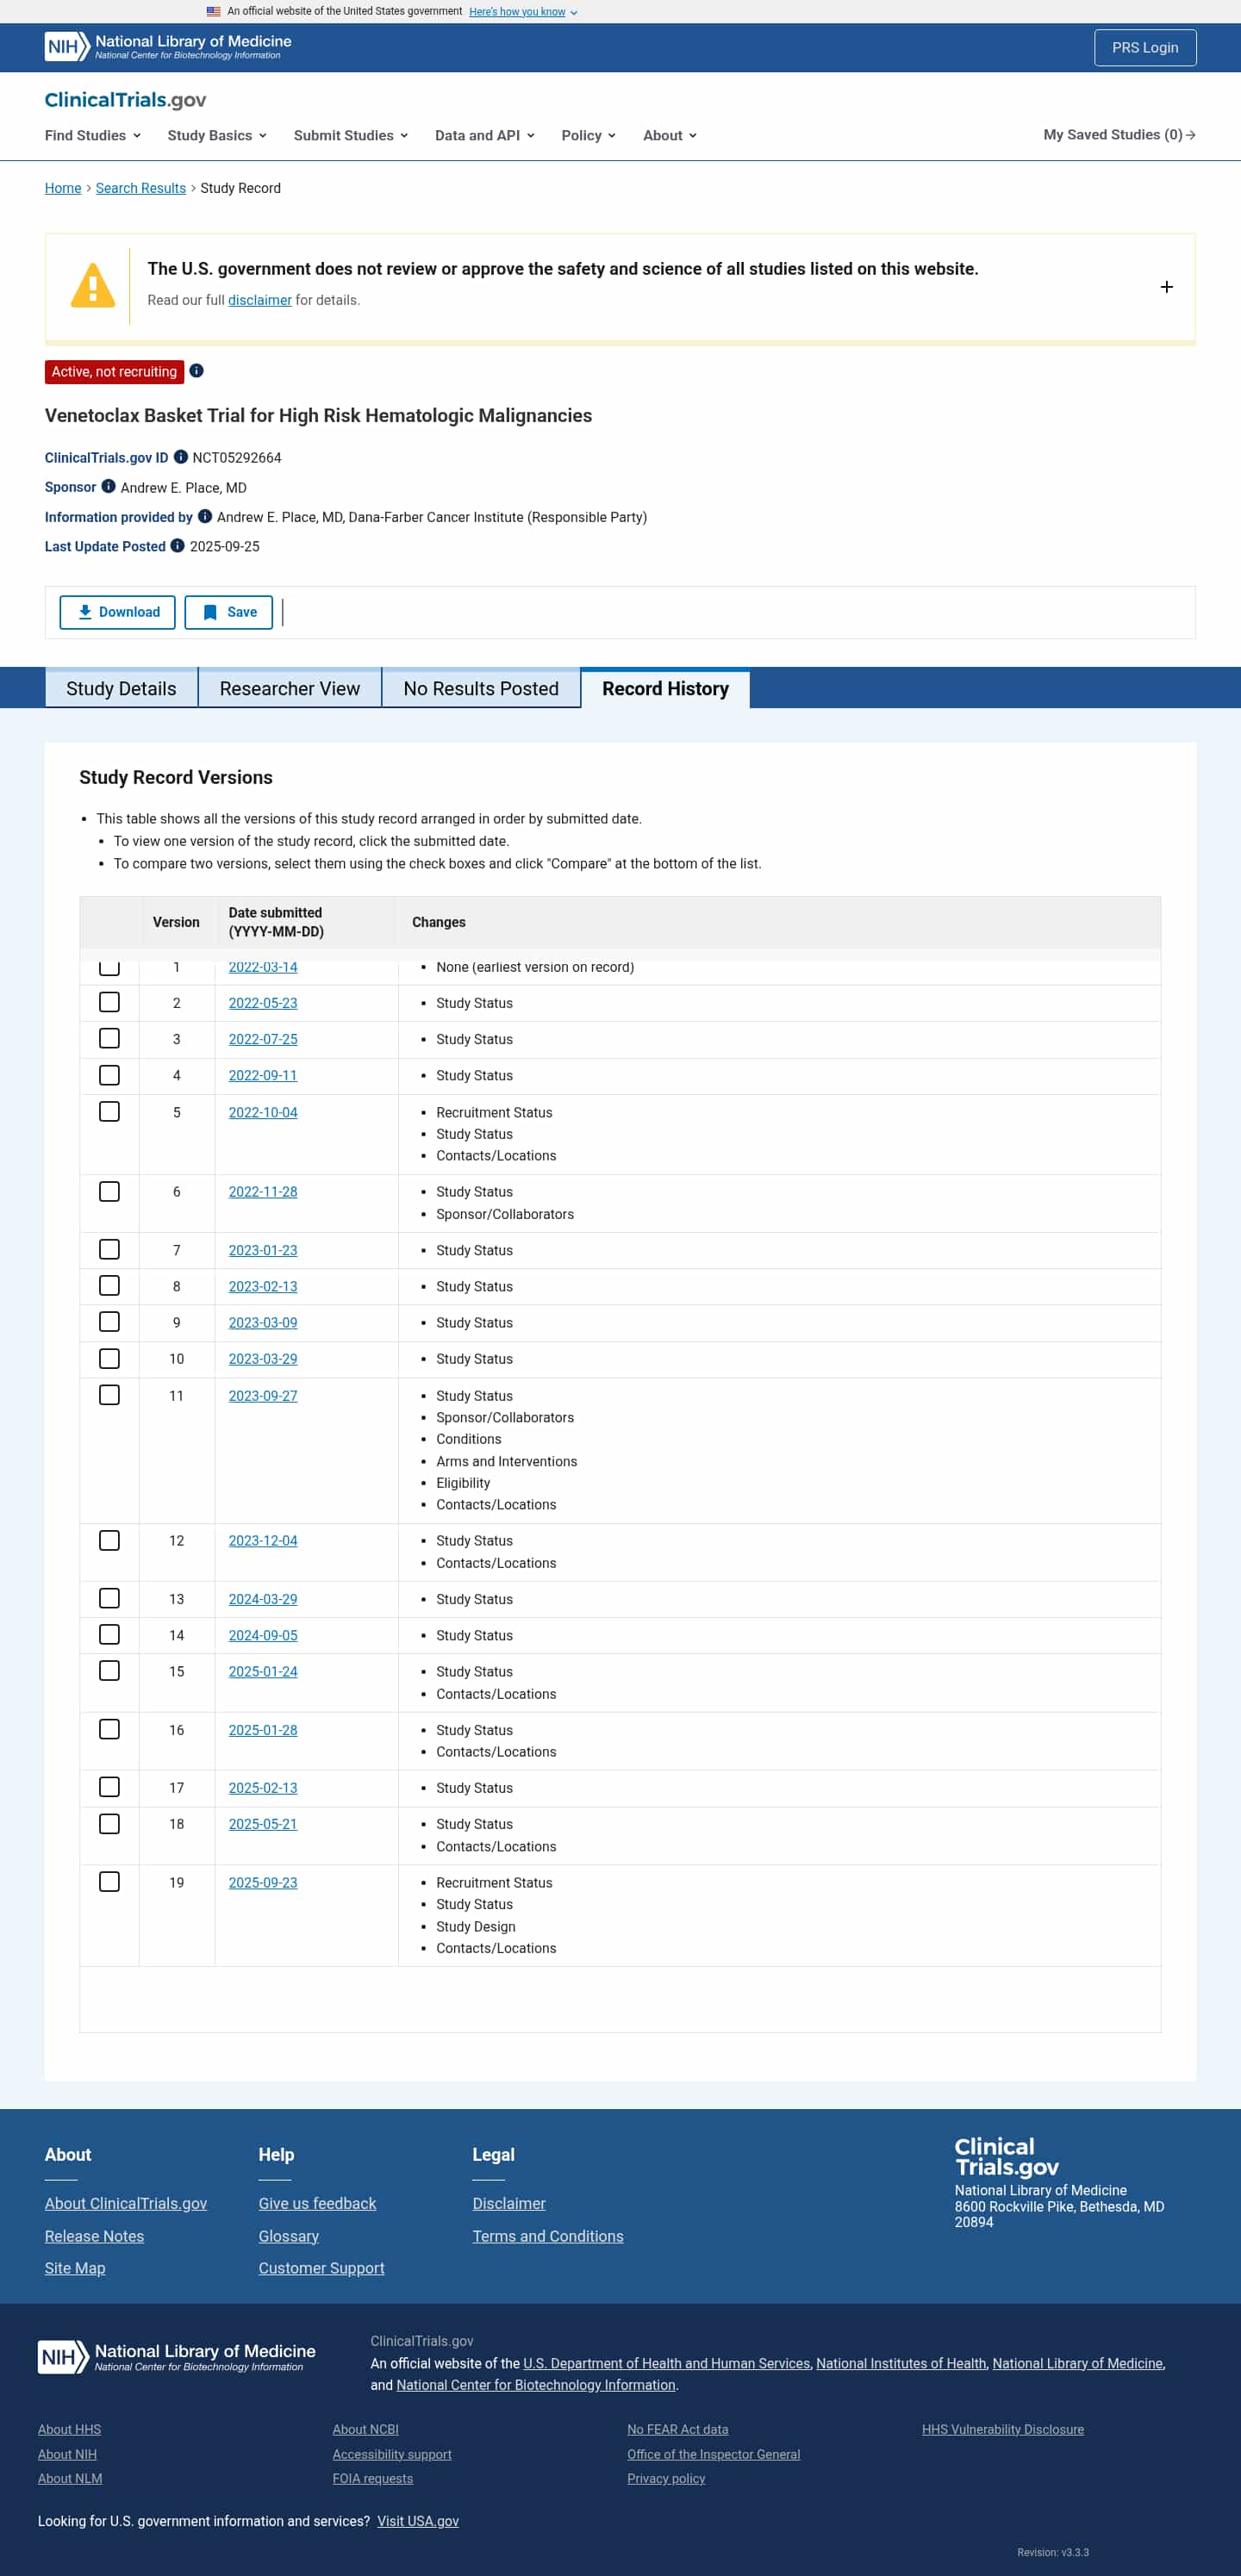Click the yellow warning triangle icon
Viewport: 1241px width, 2576px height.
93,286
